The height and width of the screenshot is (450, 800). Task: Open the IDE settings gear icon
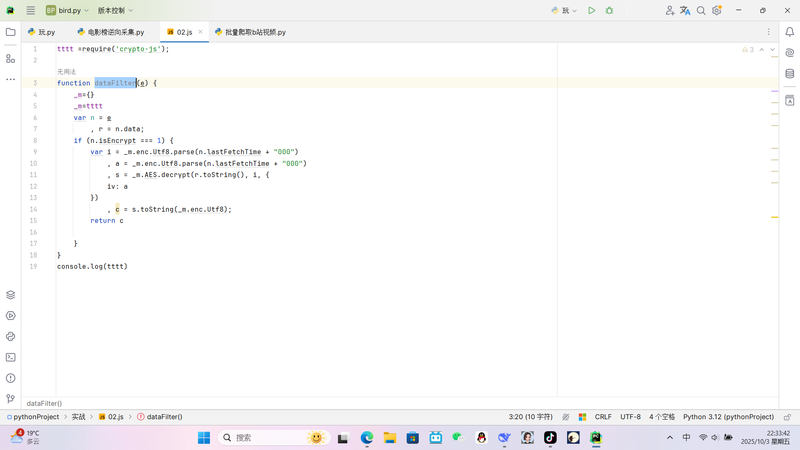point(717,11)
